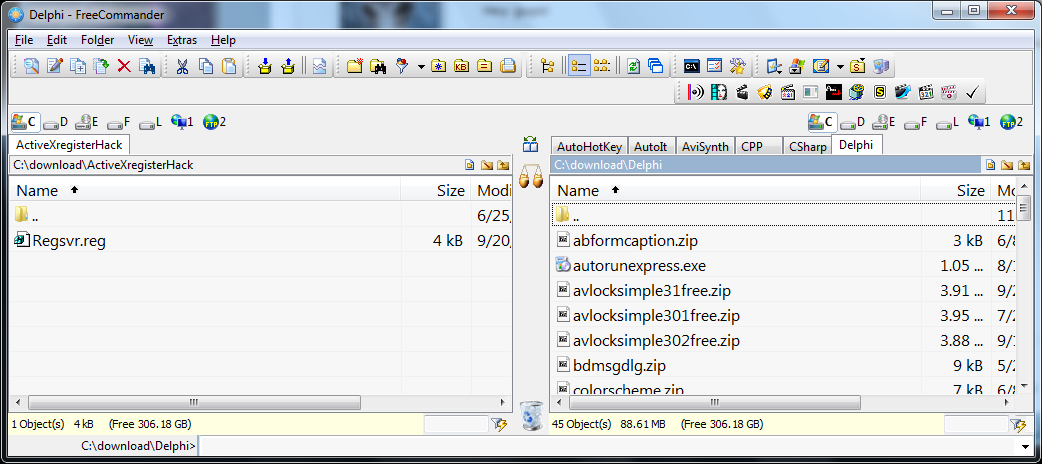Click the film strip face icon
This screenshot has width=1042, height=464.
(718, 92)
